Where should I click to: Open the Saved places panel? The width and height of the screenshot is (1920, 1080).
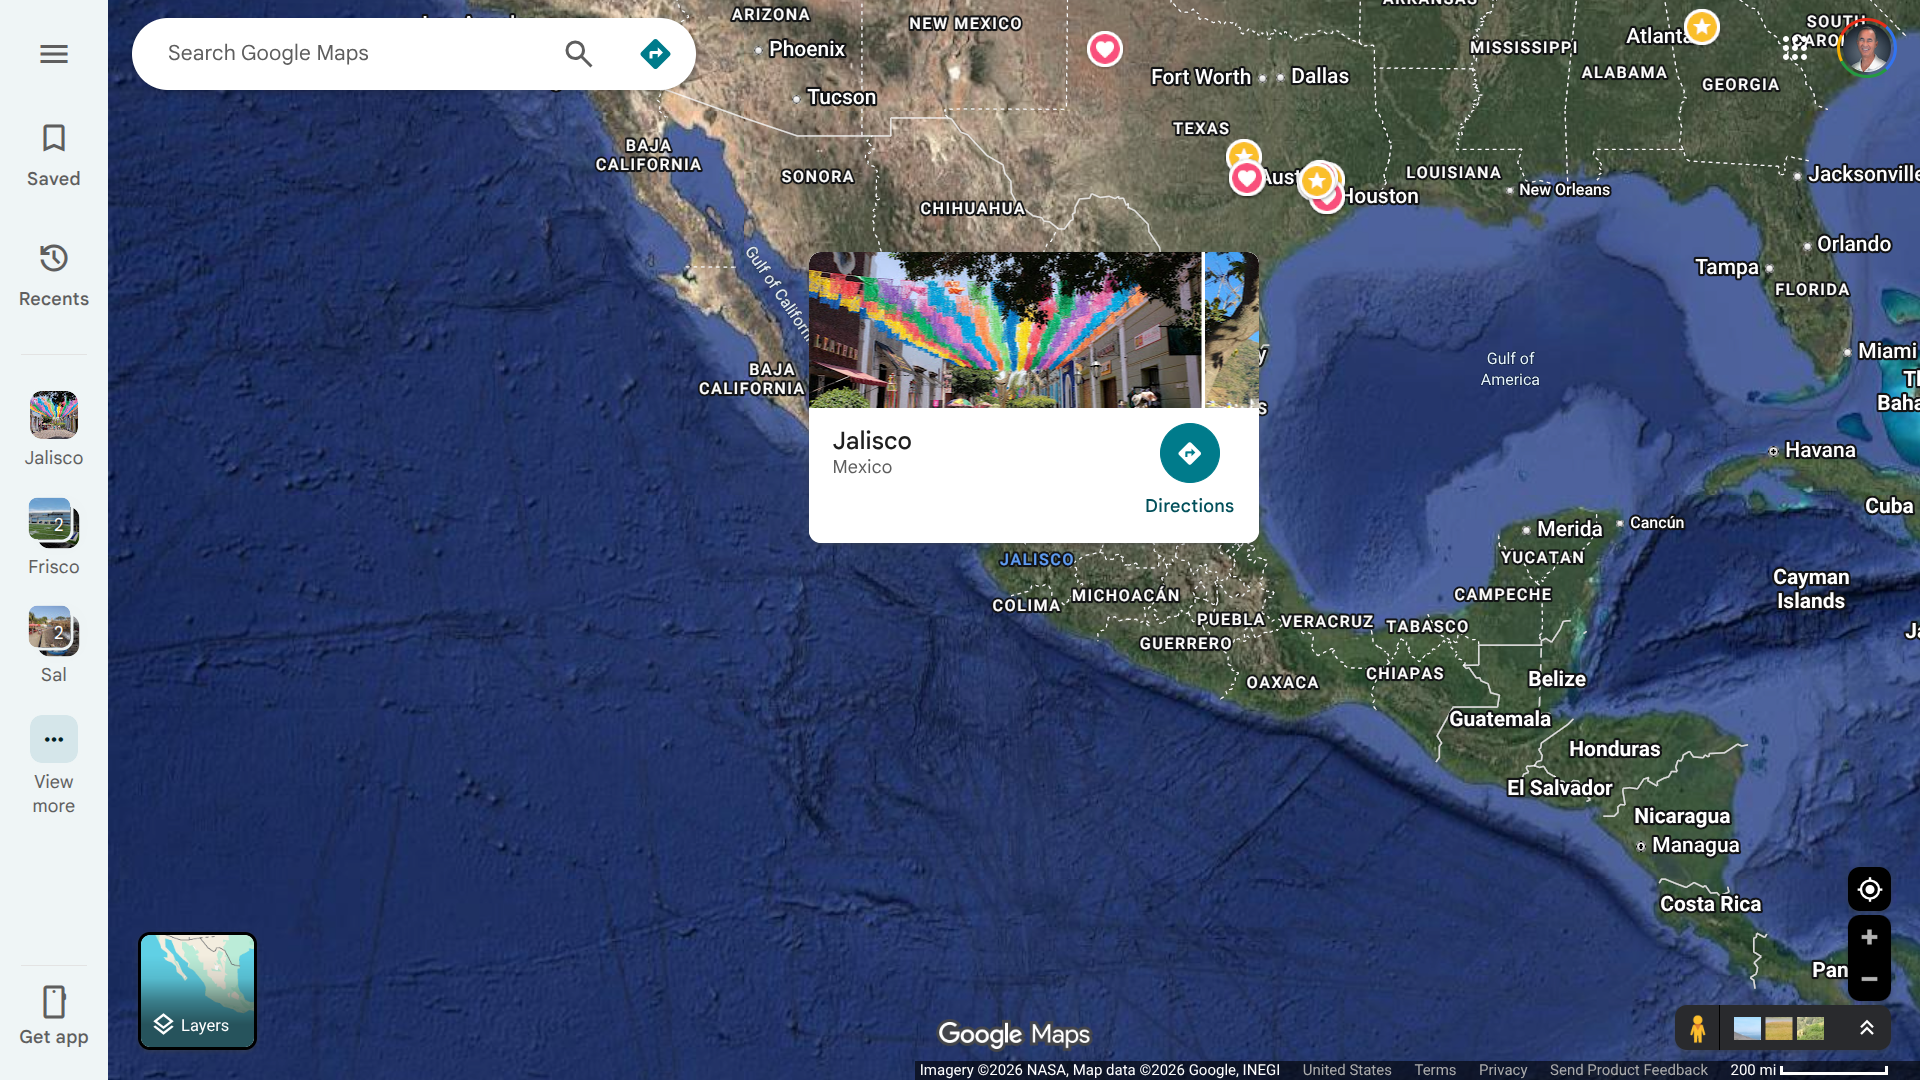54,155
